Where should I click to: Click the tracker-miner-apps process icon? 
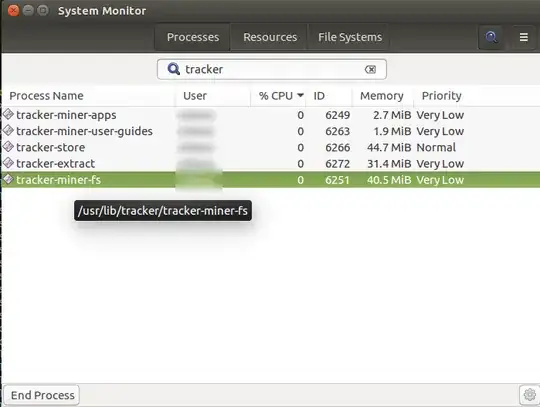coord(8,114)
